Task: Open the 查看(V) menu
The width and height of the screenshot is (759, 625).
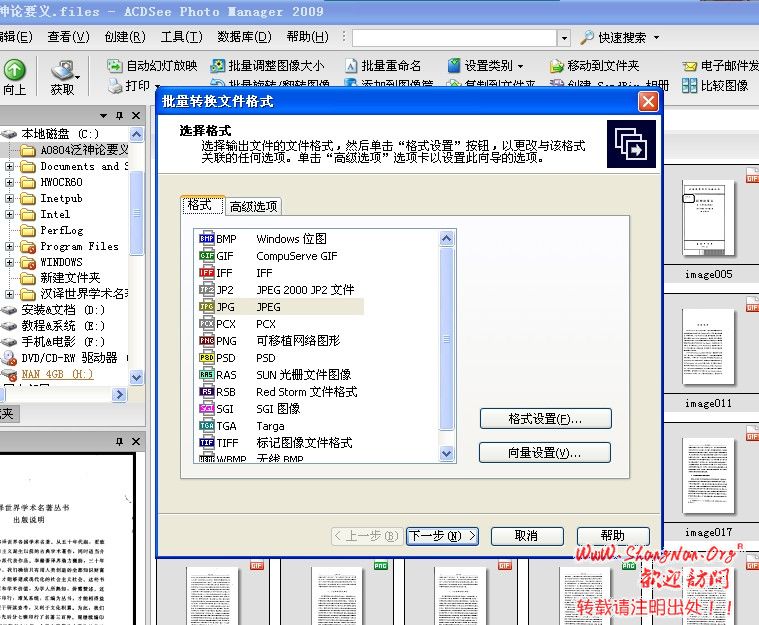Action: click(68, 37)
